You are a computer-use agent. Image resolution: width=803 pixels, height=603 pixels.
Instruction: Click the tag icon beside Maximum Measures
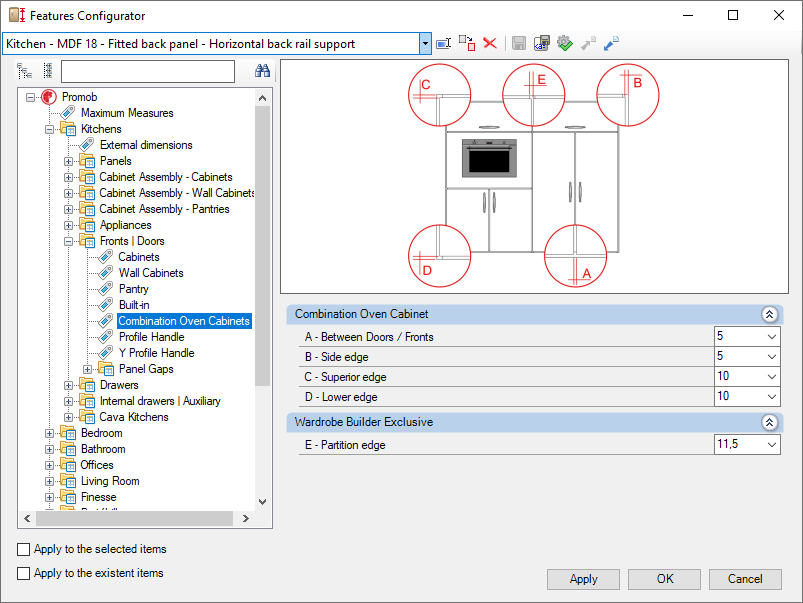pos(68,113)
